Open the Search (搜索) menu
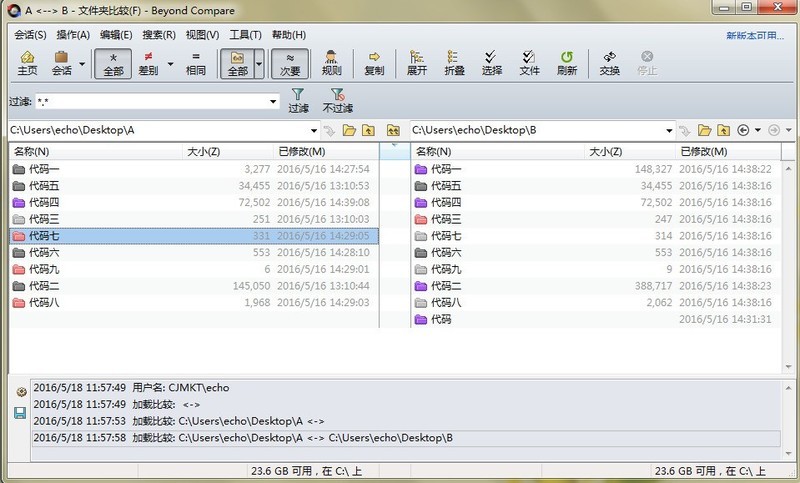Viewport: 800px width, 483px height. [x=159, y=35]
